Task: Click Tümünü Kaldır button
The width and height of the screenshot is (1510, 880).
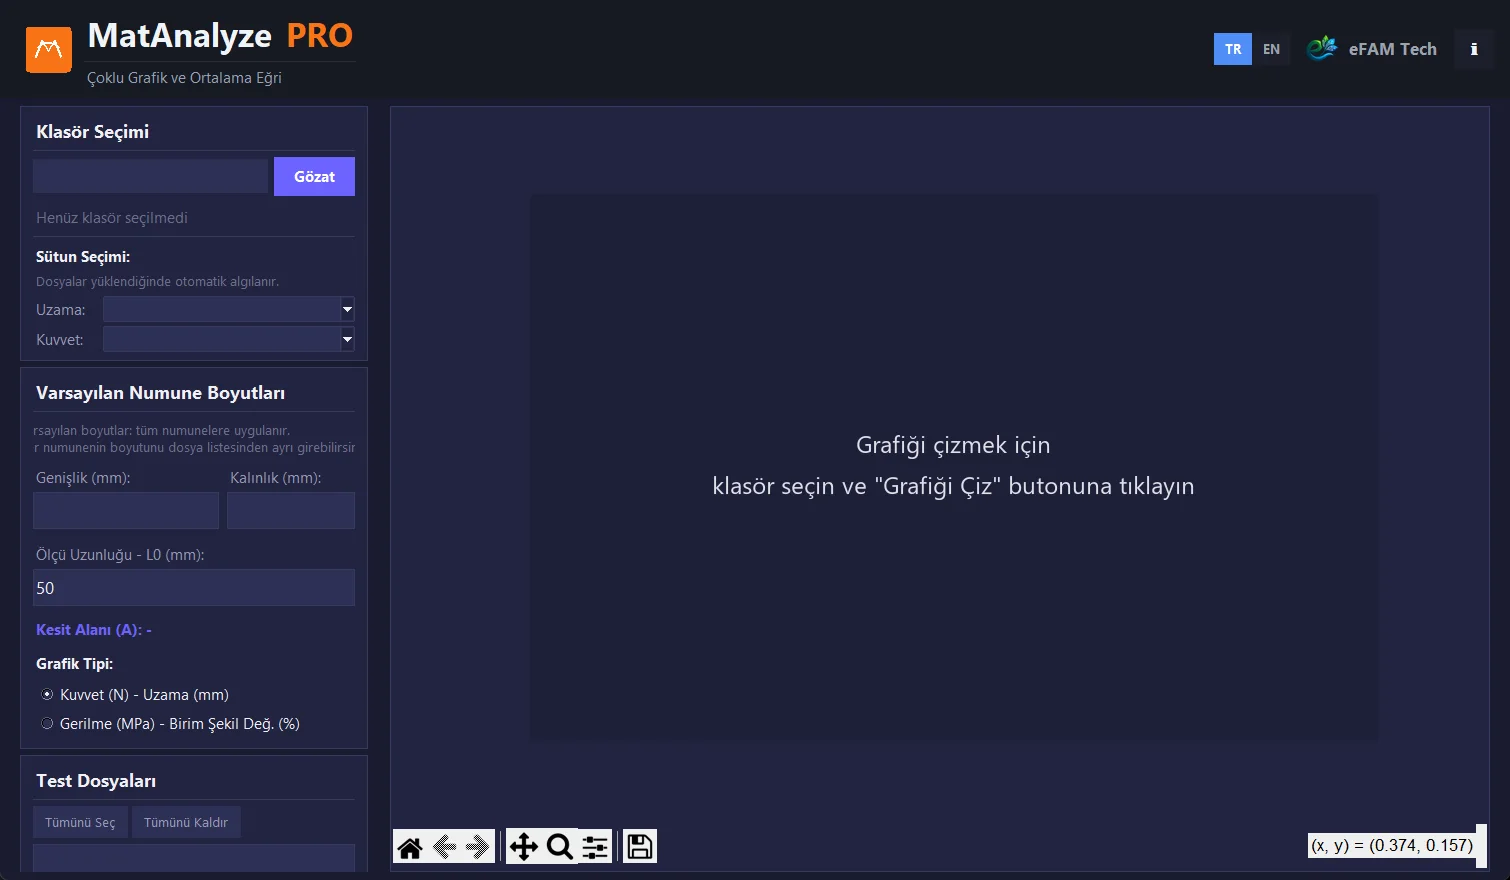Action: (x=186, y=822)
